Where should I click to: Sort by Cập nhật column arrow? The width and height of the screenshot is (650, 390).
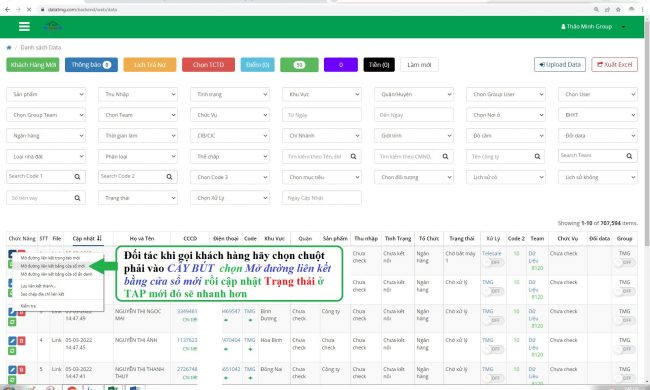click(99, 238)
